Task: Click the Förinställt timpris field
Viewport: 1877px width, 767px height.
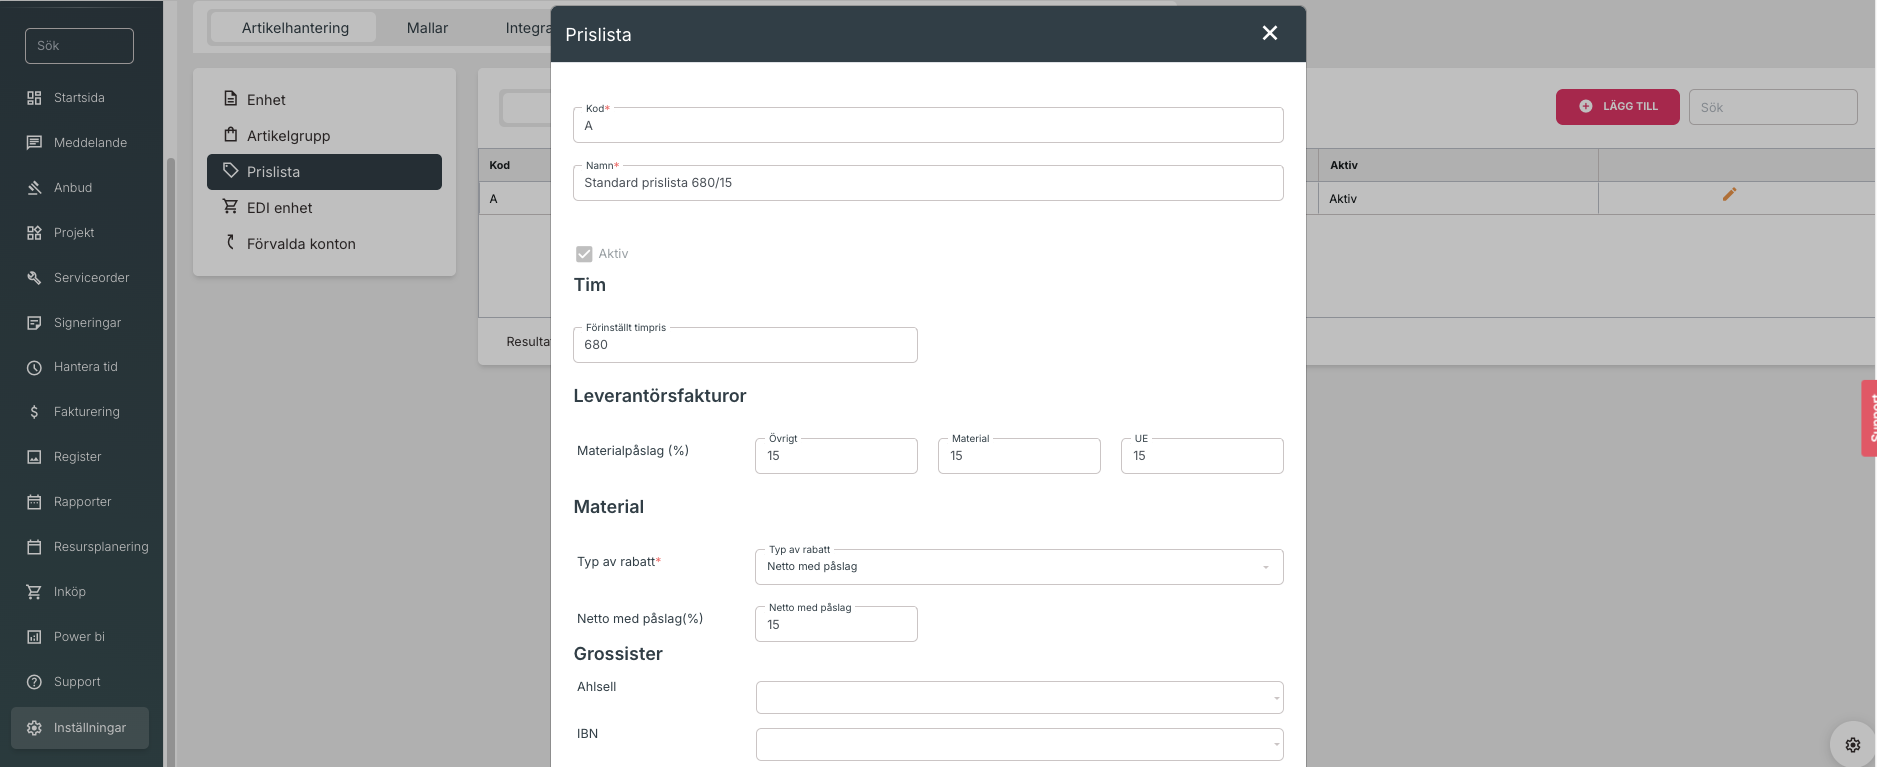Action: [x=745, y=345]
